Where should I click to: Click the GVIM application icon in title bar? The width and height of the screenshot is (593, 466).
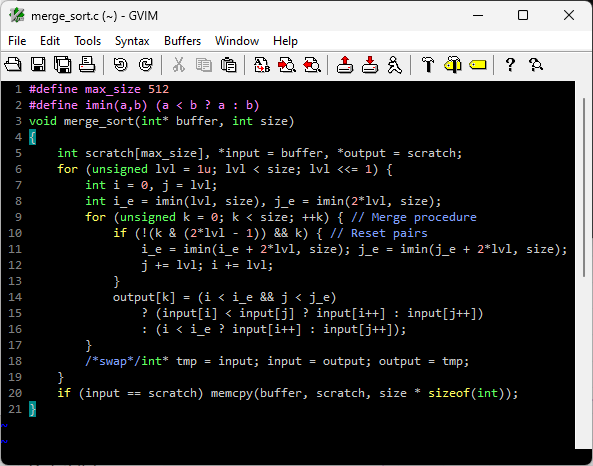tap(17, 16)
